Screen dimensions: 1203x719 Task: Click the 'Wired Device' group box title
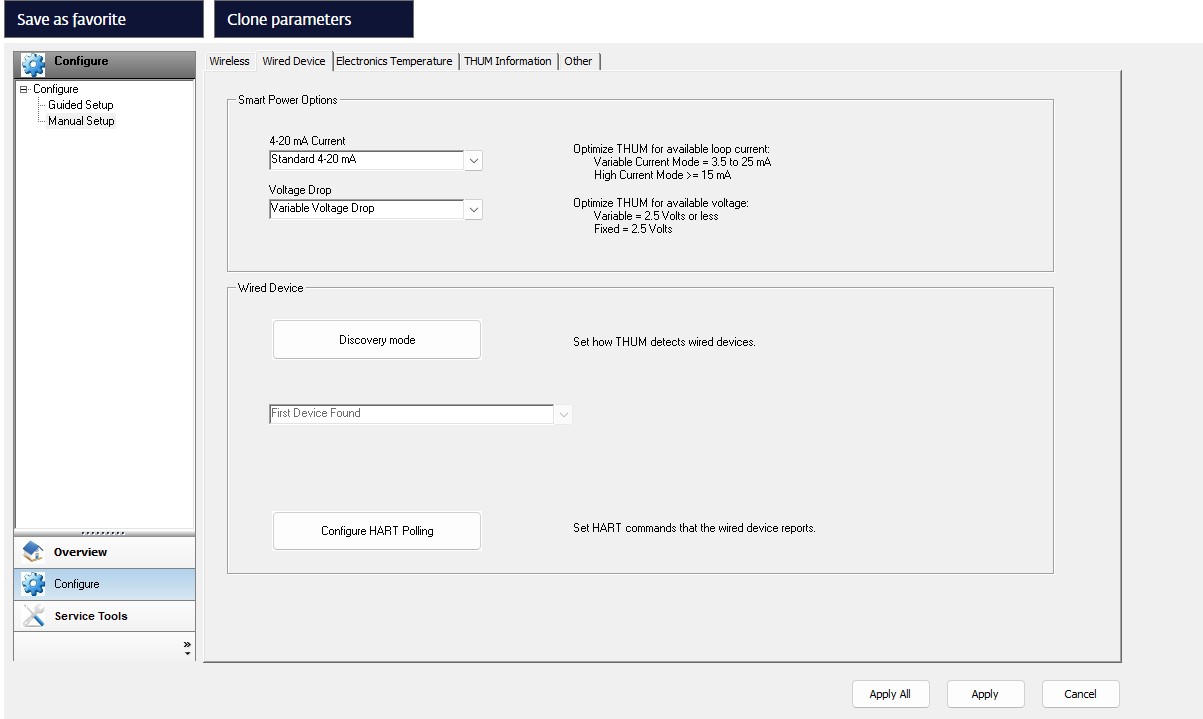pyautogui.click(x=270, y=288)
